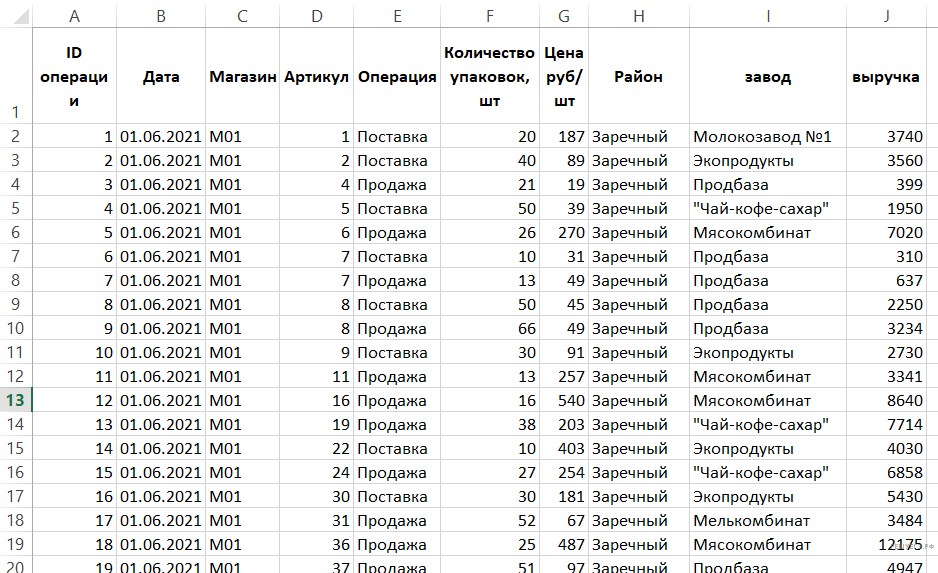Click the "Количество упаковок, шт" header cell
938x573 pixels.
(x=489, y=77)
